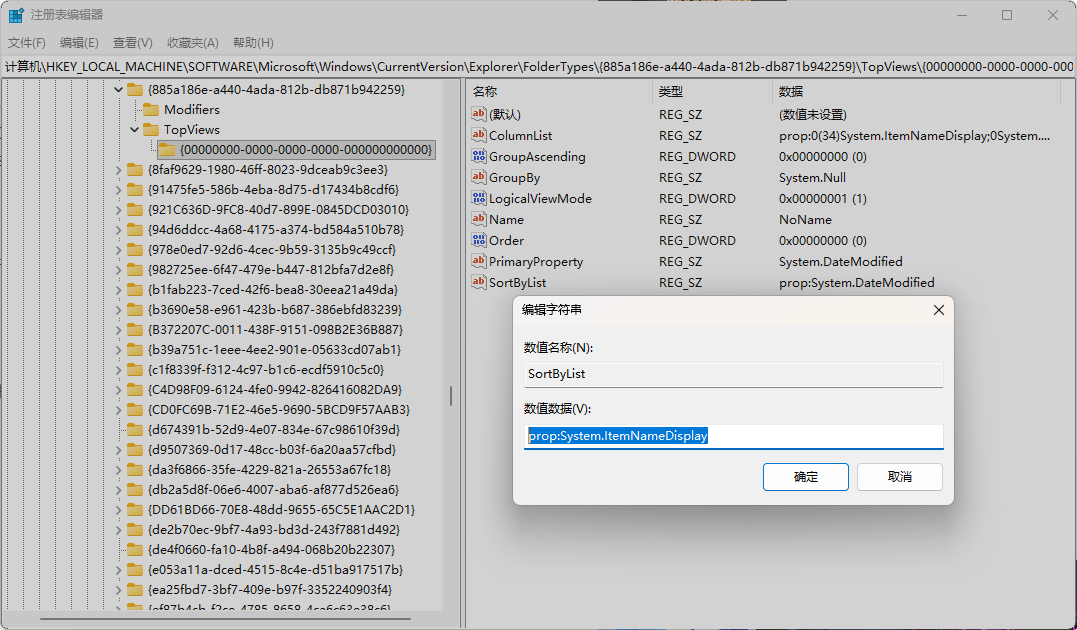Select the {db2a5d8f-06e6-4007-aba6-af877d526ea6} key

[x=273, y=489]
